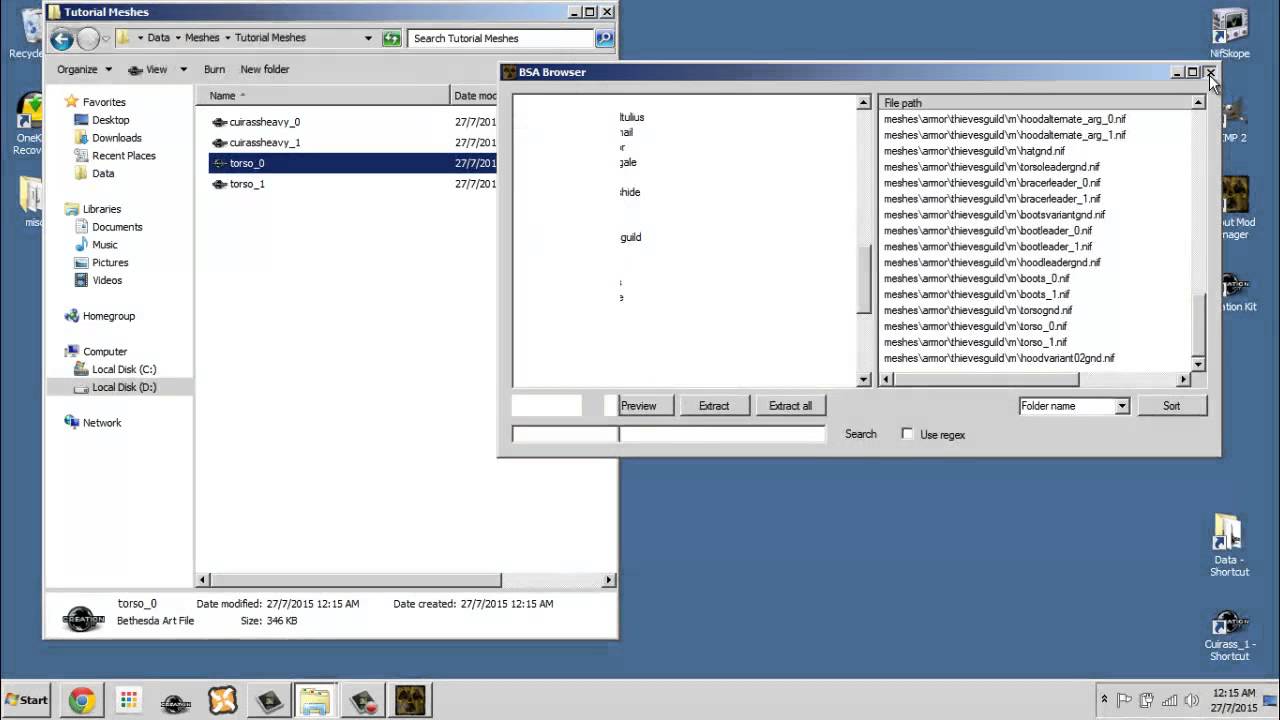Open Recent Places in navigation pane
This screenshot has height=720, width=1280.
[x=123, y=156]
